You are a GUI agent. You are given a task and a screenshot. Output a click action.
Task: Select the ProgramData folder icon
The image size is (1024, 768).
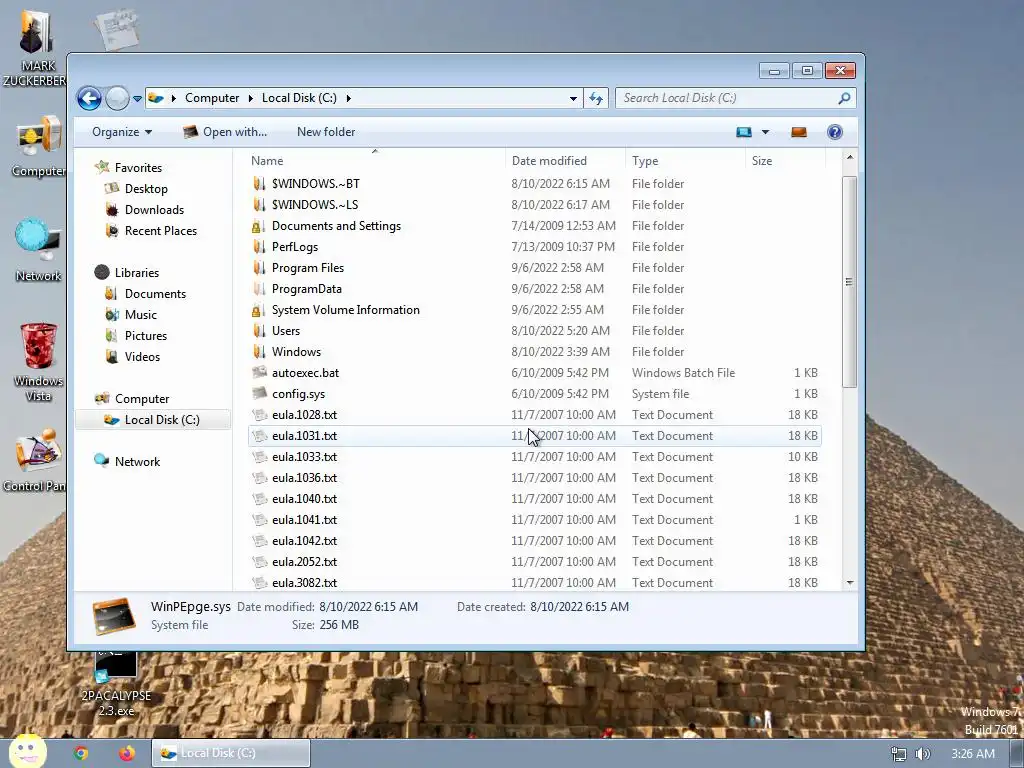[259, 289]
